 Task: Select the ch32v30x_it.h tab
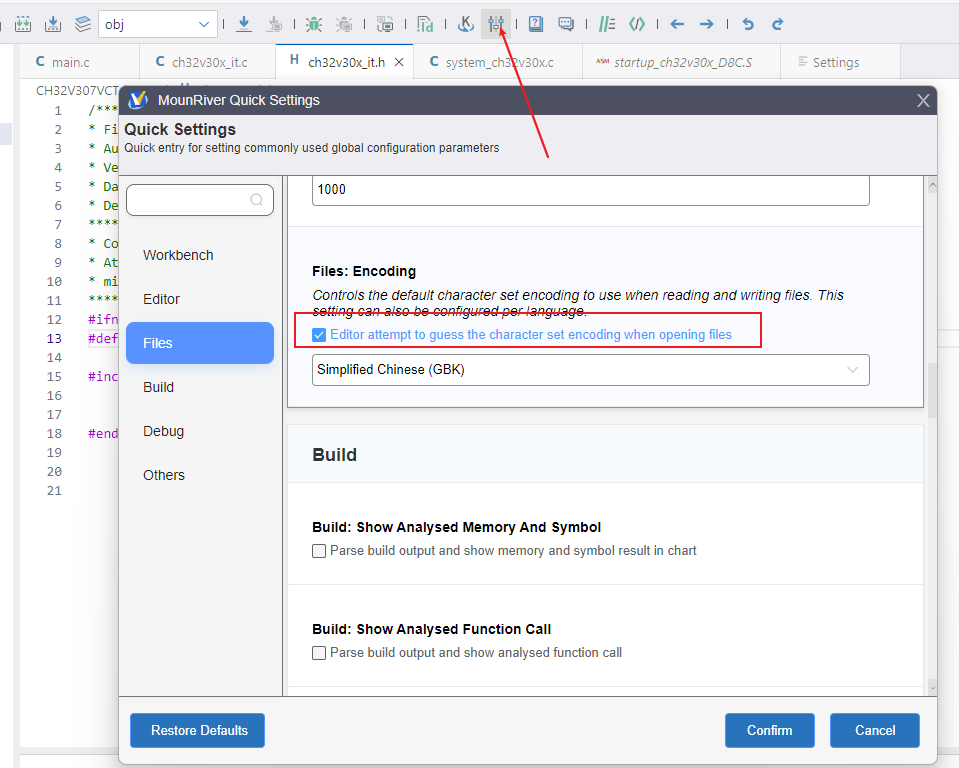click(346, 62)
